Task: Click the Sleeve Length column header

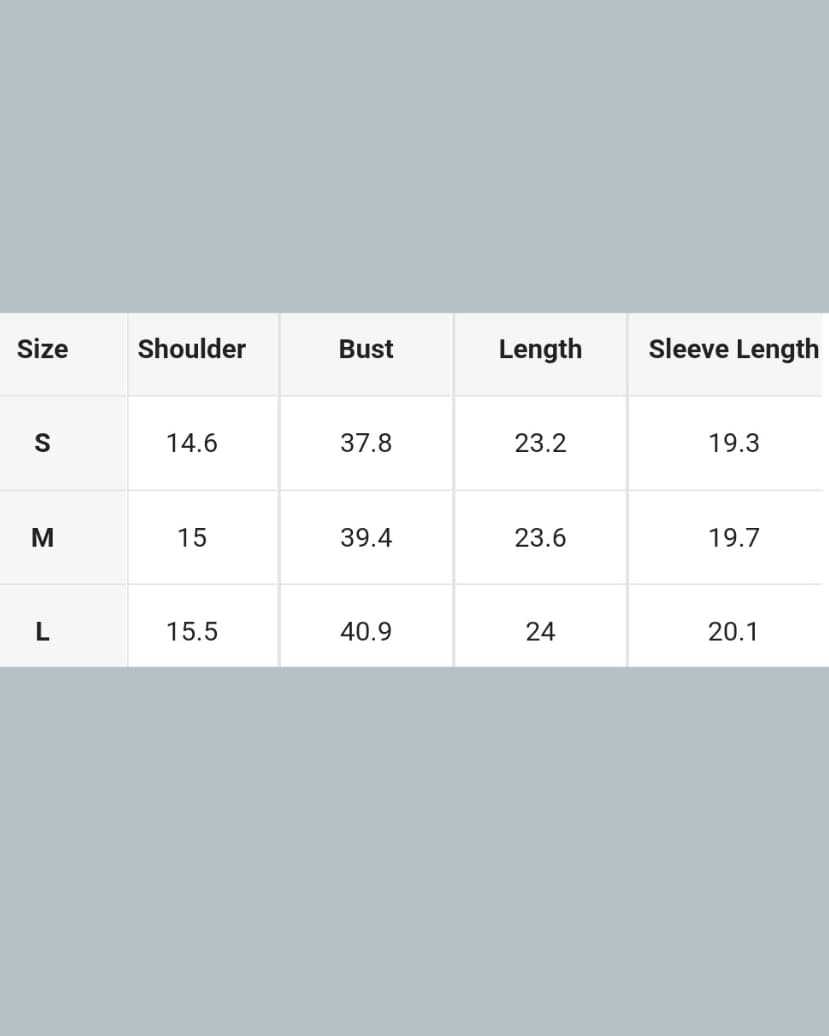Action: [x=733, y=349]
